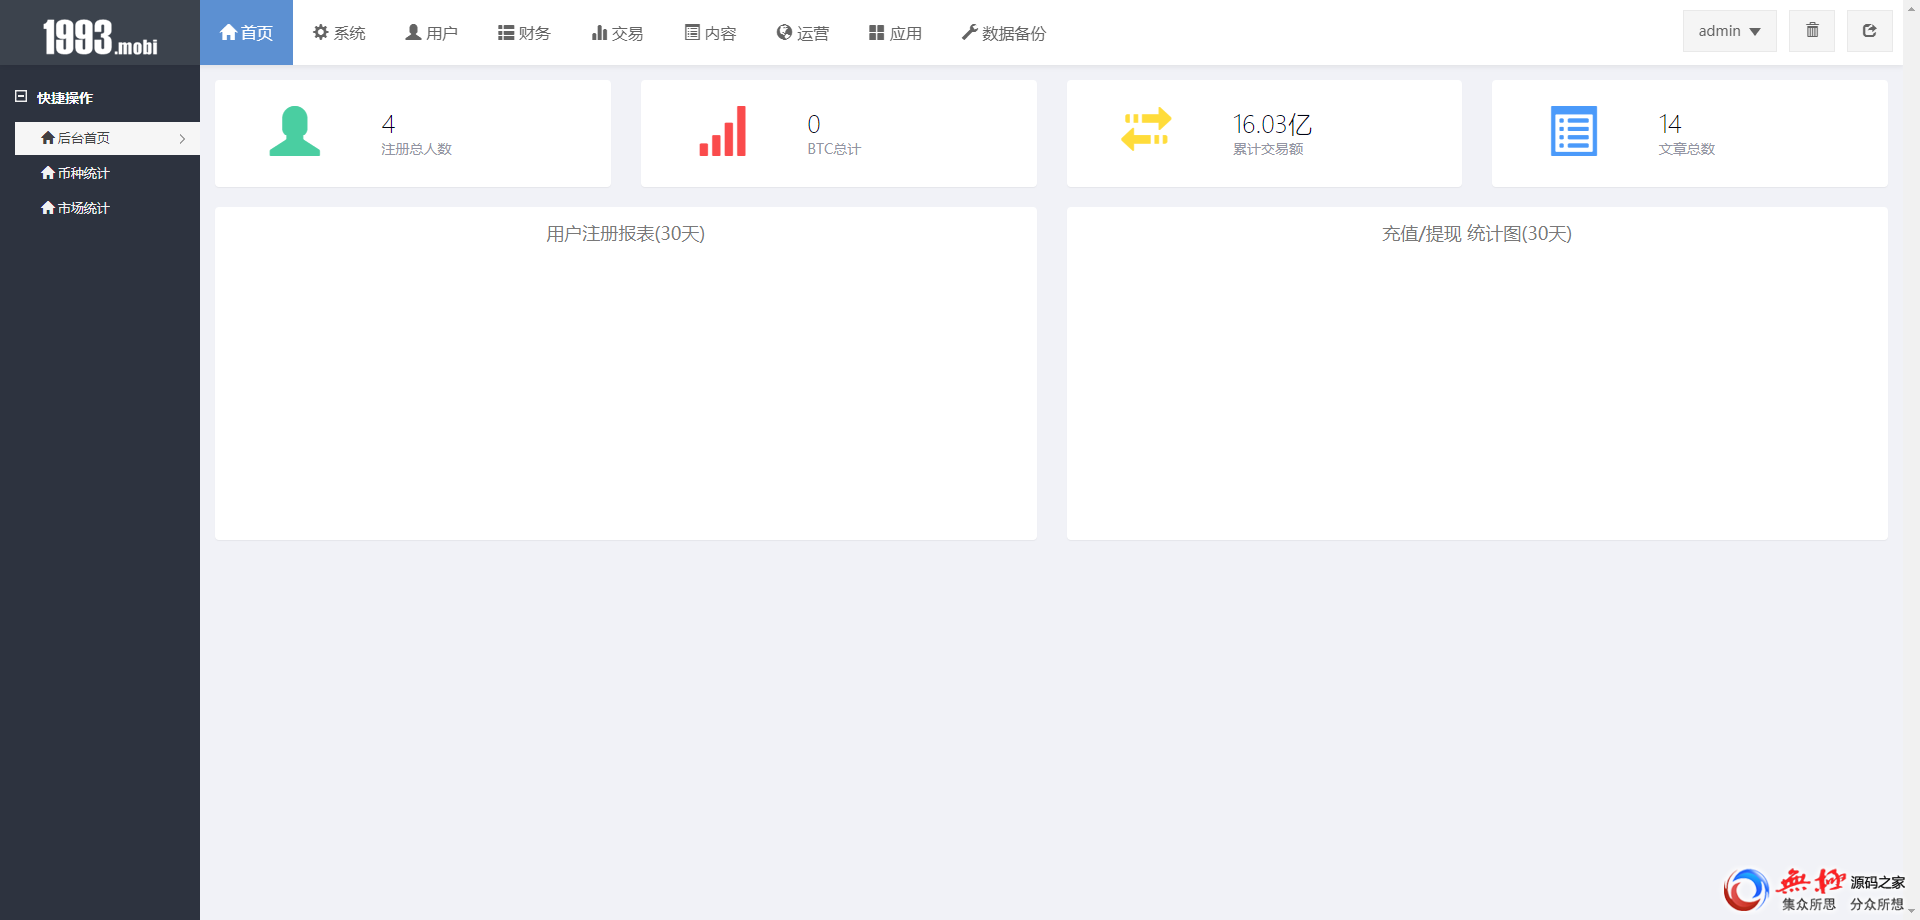This screenshot has width=1920, height=920.
Task: Click the BTC total value 0
Action: pyautogui.click(x=814, y=124)
